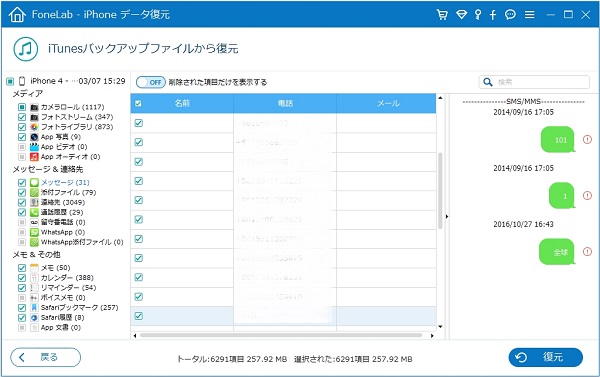Uncheck the メモ (50) checkbox
This screenshot has width=600, height=377.
point(22,268)
